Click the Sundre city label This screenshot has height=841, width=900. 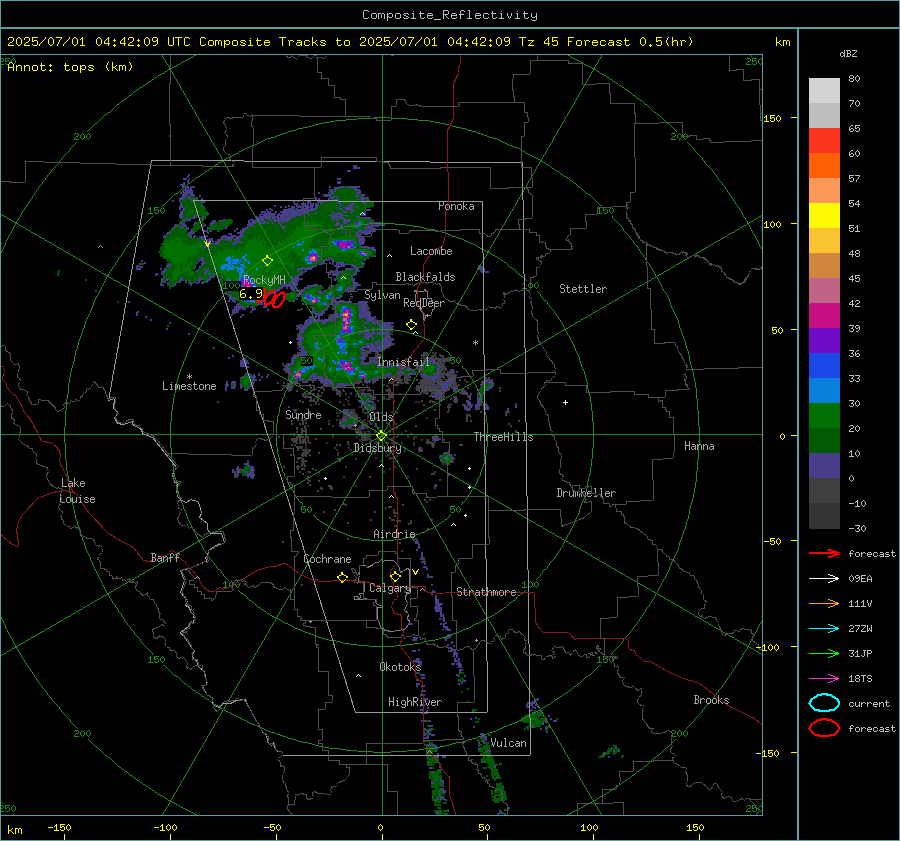click(x=303, y=414)
